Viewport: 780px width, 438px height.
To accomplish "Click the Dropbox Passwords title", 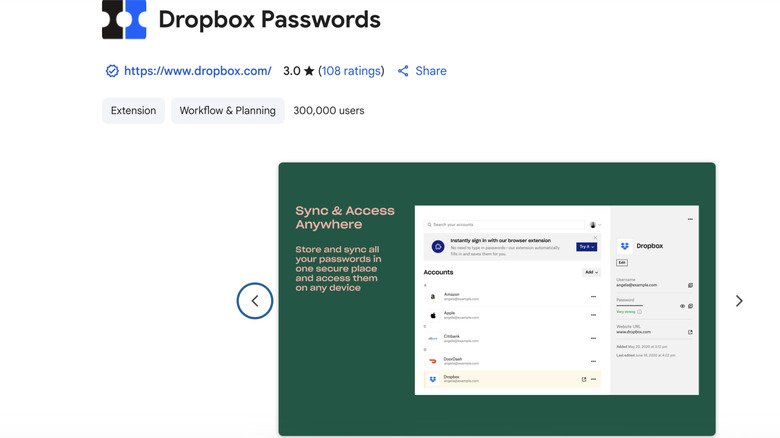I will click(270, 20).
